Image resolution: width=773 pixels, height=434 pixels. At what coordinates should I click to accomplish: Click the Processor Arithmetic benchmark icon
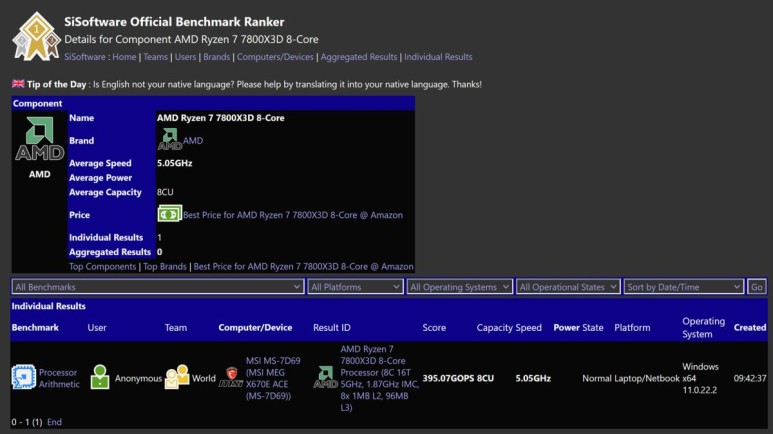(x=24, y=378)
